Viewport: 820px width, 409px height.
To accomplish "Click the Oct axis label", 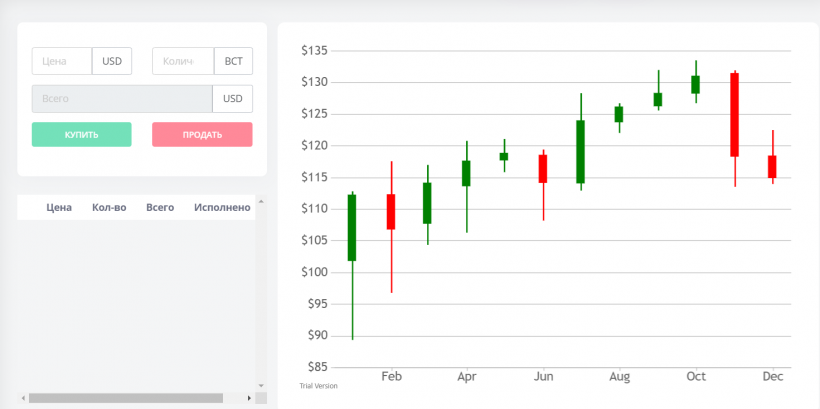I will pos(696,377).
